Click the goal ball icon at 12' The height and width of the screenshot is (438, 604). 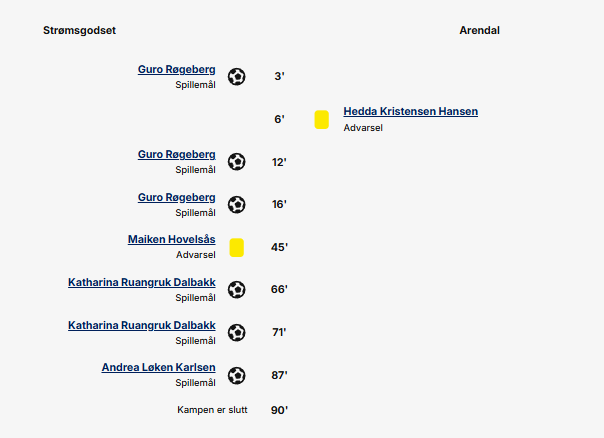coord(237,162)
